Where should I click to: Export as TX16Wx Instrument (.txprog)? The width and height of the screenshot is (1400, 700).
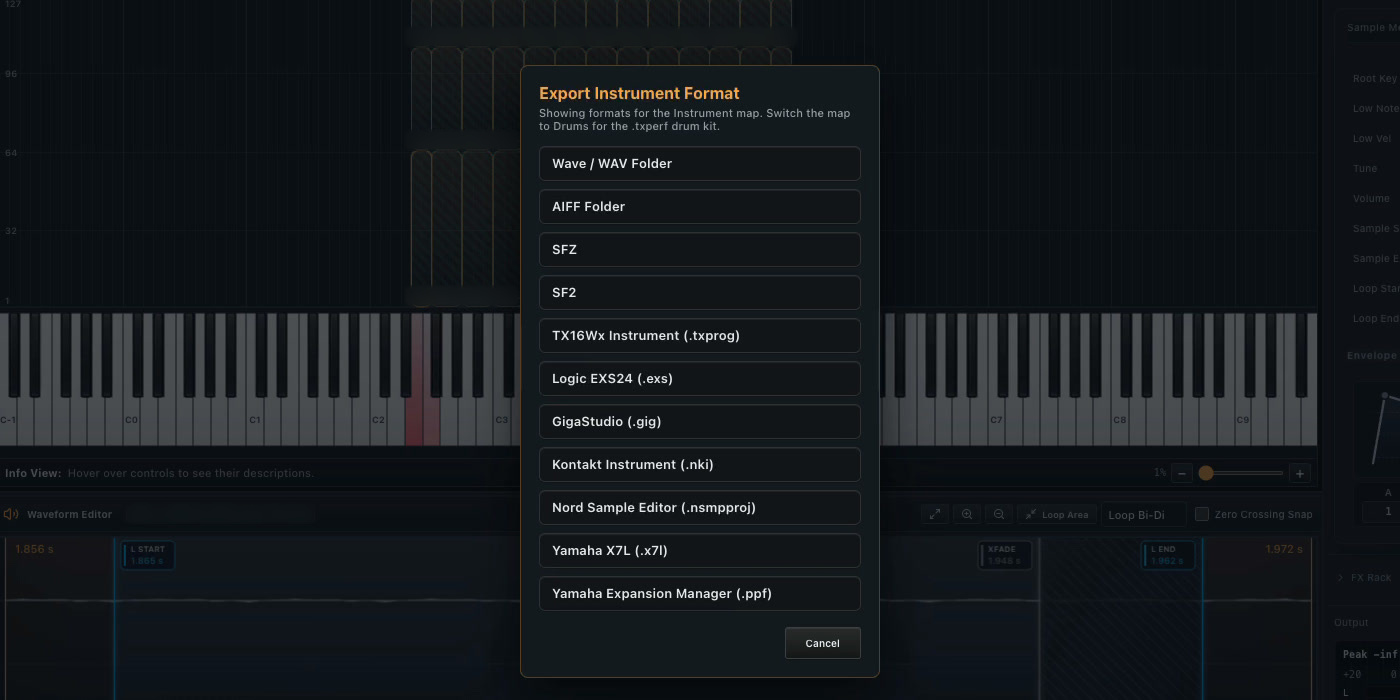pyautogui.click(x=699, y=336)
